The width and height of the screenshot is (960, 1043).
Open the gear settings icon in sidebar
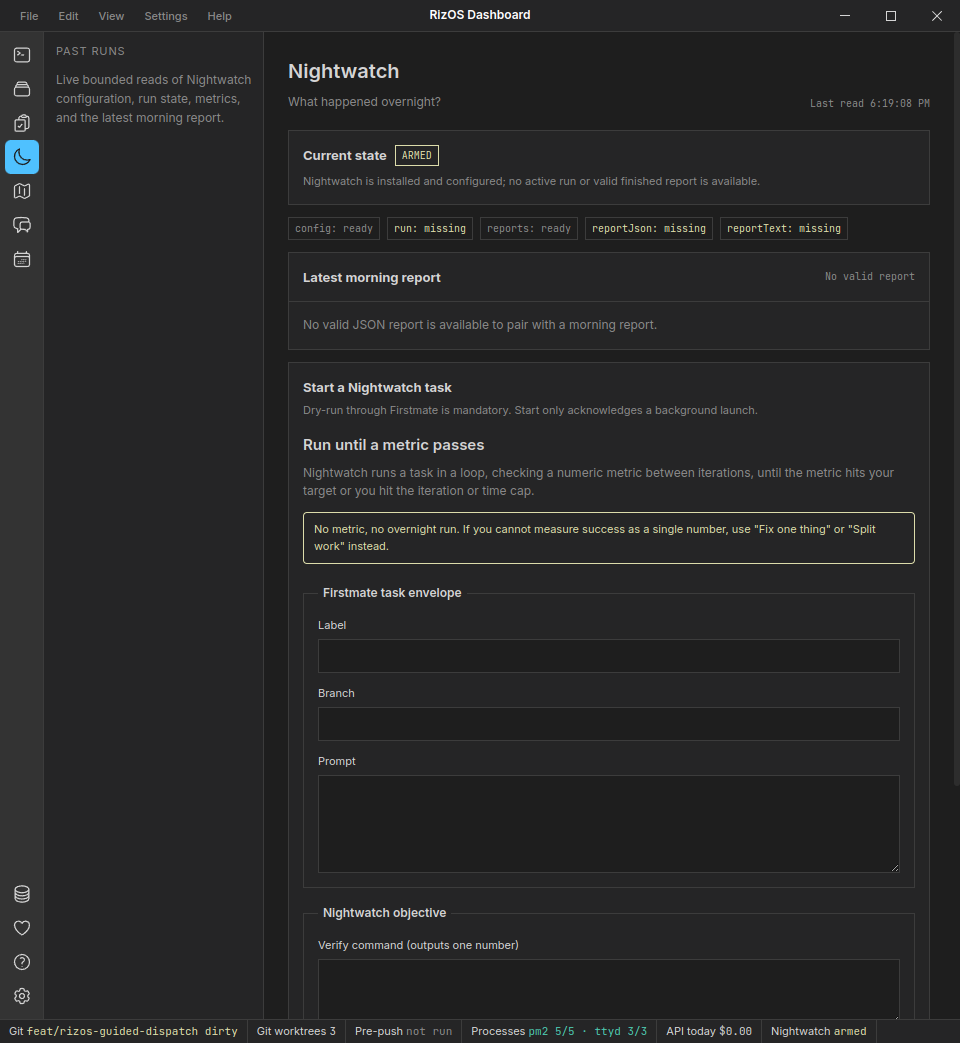(22, 996)
